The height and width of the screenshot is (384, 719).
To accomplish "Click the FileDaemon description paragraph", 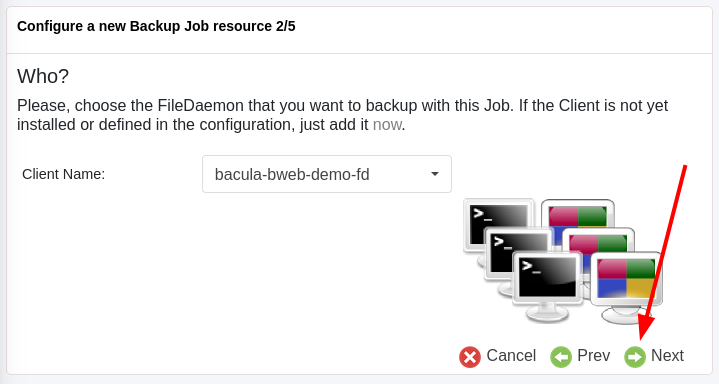I will pyautogui.click(x=343, y=115).
